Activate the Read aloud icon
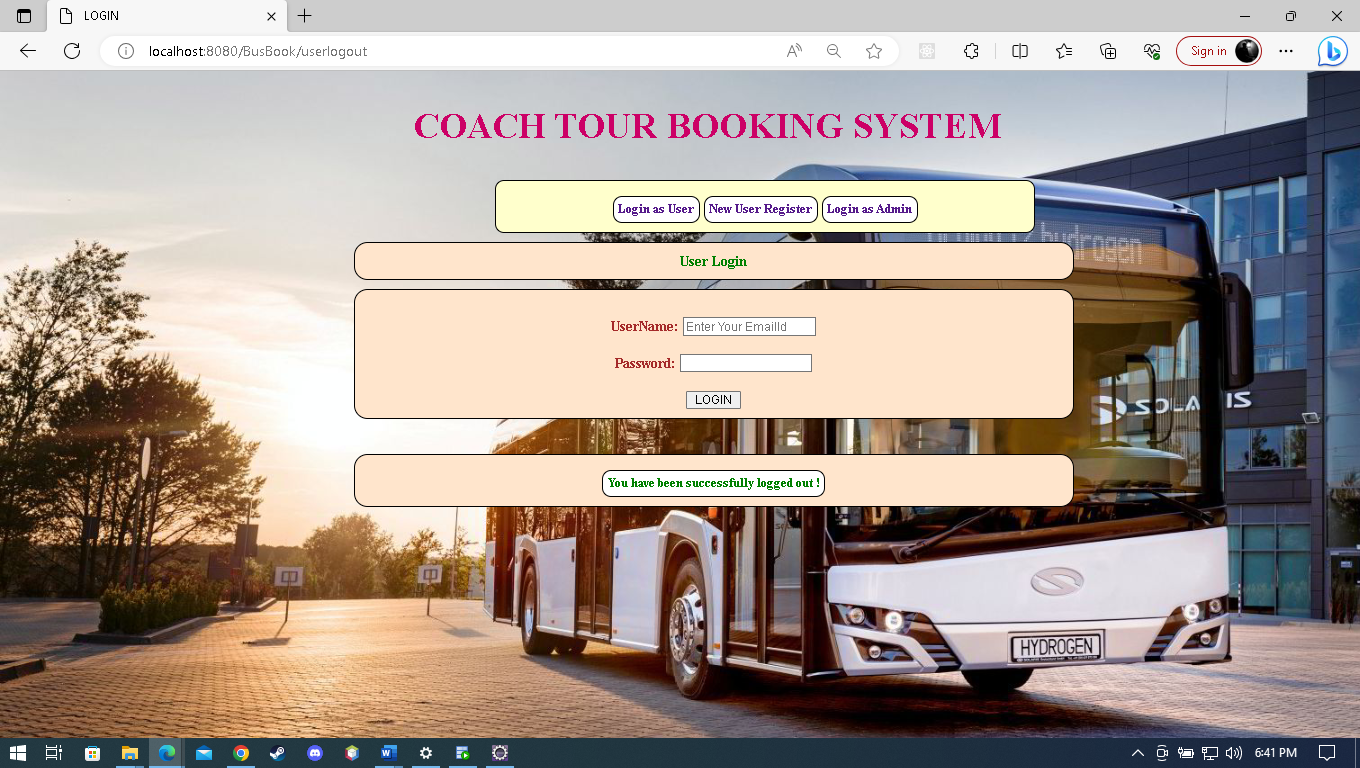 pos(793,50)
